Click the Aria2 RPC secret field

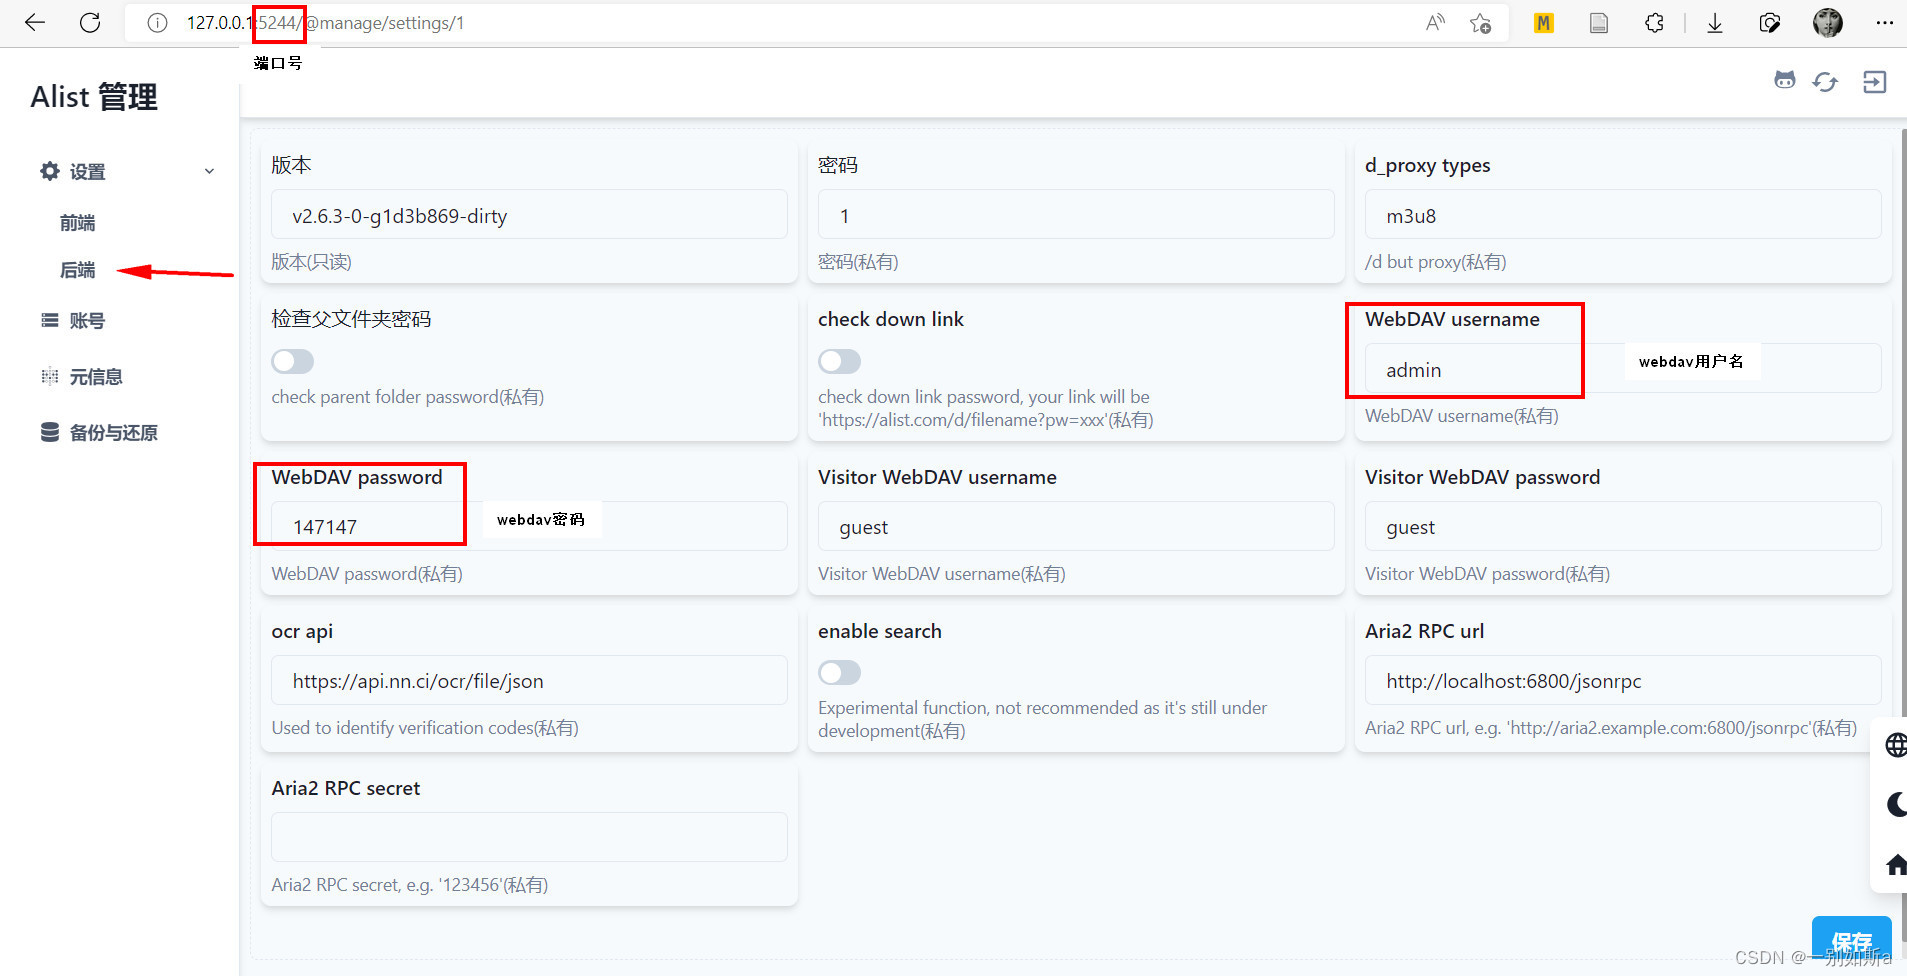[x=529, y=837]
